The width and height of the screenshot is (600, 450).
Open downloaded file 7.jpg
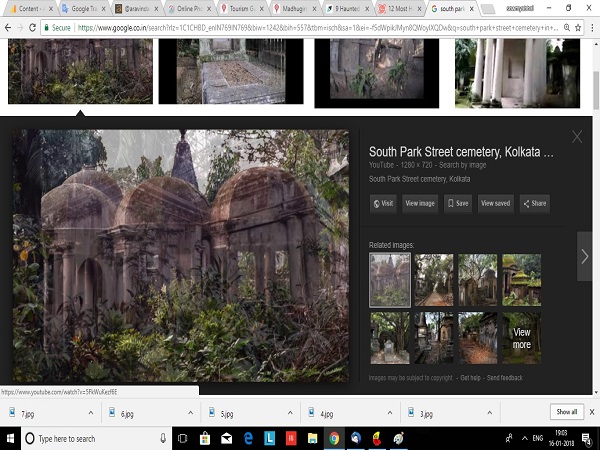pos(28,414)
